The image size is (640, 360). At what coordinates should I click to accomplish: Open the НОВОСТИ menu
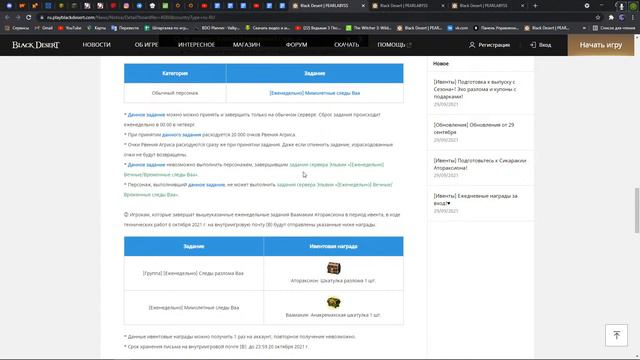pyautogui.click(x=96, y=45)
